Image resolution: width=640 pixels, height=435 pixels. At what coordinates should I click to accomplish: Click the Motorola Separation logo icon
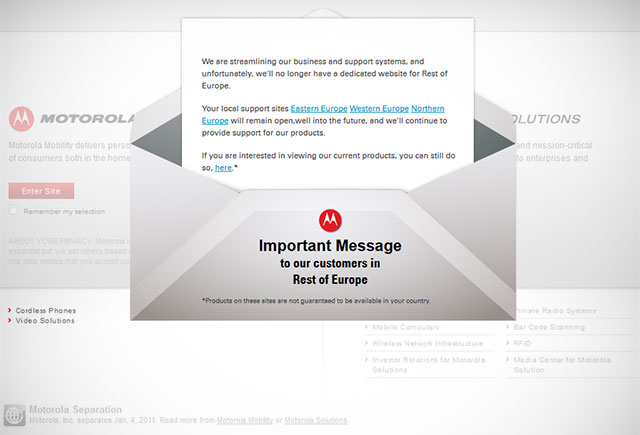coord(15,415)
